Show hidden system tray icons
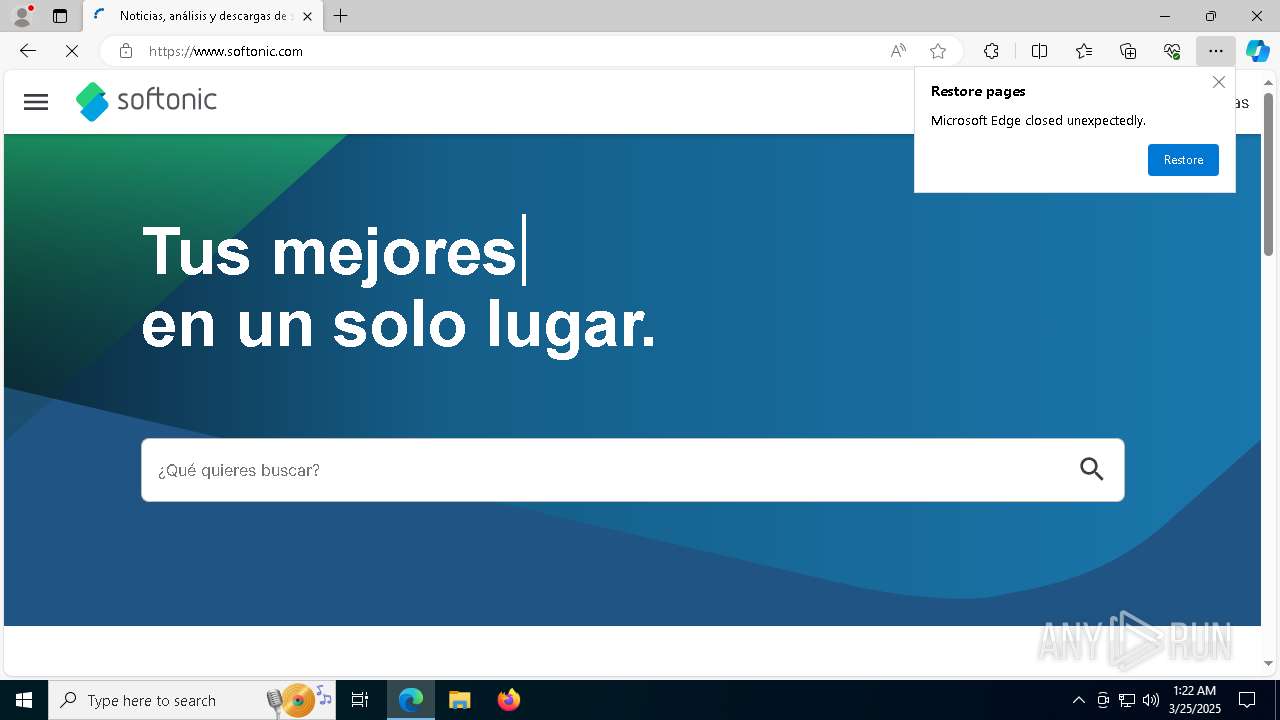The height and width of the screenshot is (720, 1280). tap(1078, 700)
